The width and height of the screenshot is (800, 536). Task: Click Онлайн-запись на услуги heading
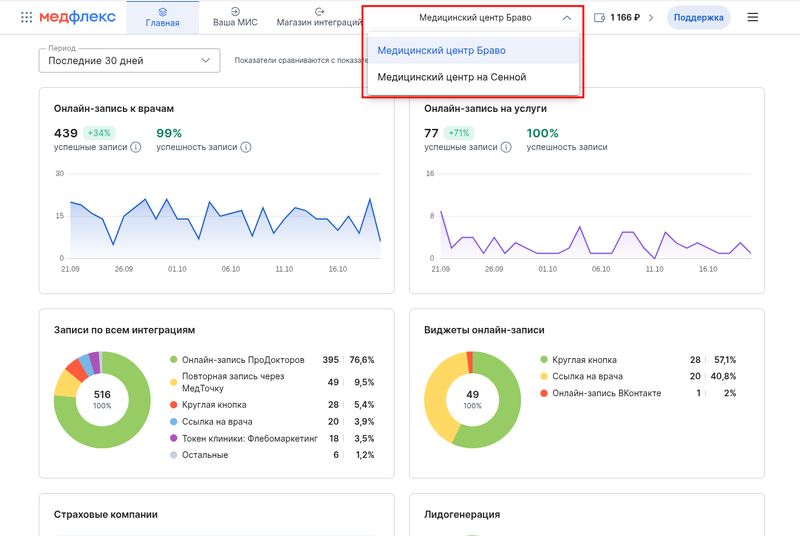pos(485,109)
